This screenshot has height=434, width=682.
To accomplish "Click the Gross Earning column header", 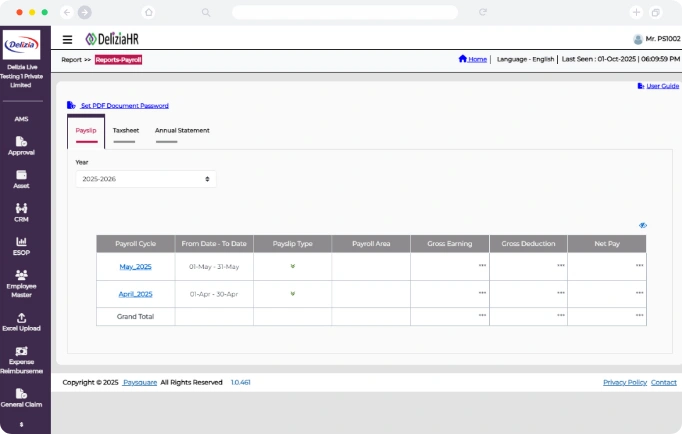I will pyautogui.click(x=450, y=244).
